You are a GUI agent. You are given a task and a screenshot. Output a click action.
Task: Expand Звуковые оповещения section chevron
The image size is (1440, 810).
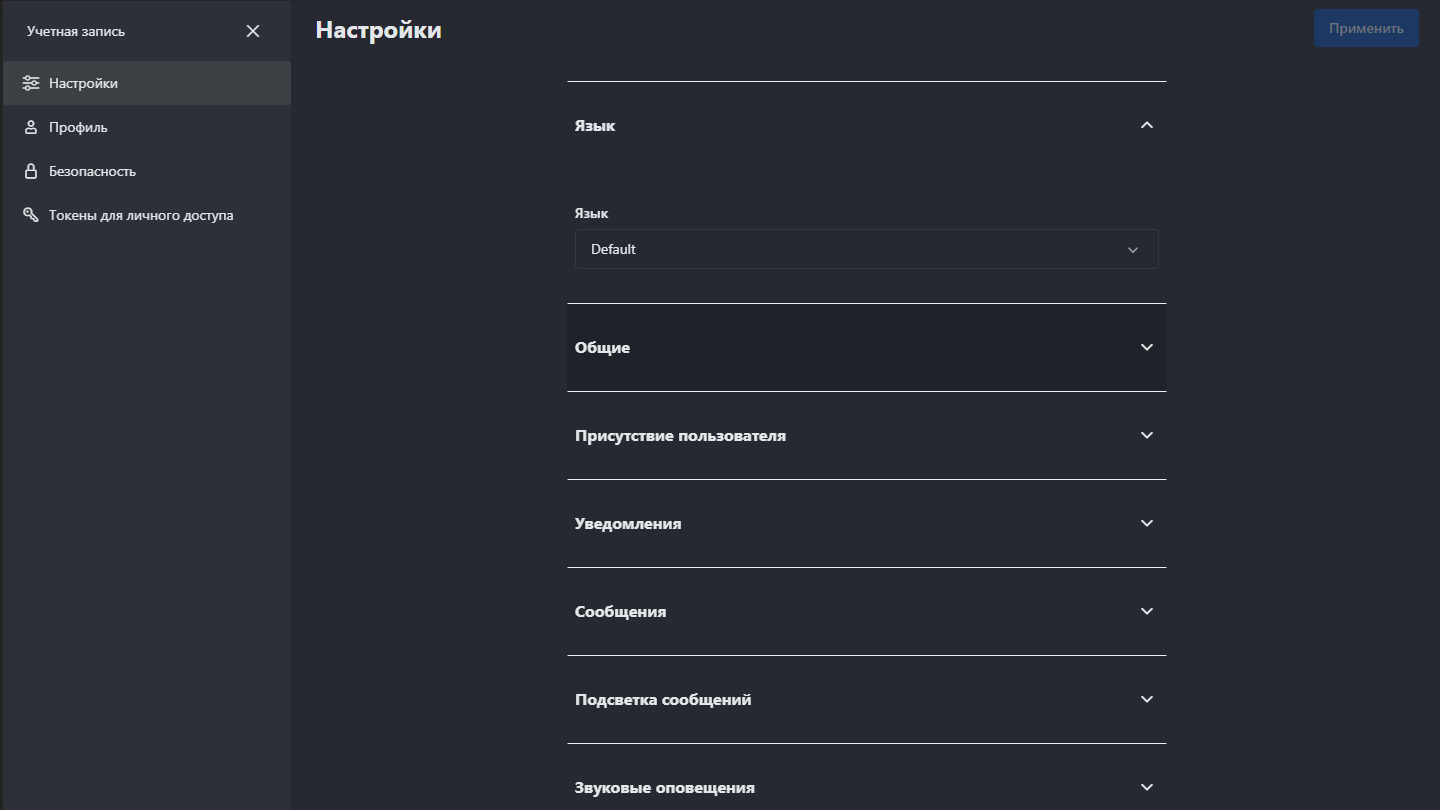1147,787
